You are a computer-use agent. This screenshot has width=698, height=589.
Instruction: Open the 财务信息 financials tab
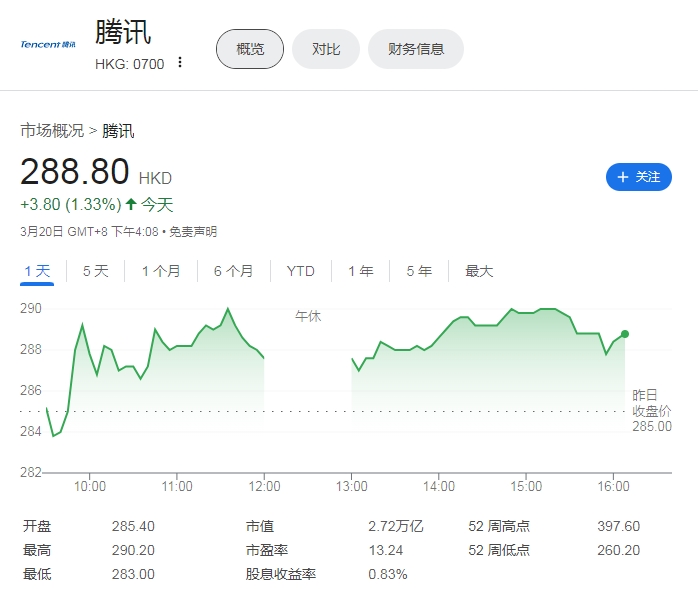(415, 49)
